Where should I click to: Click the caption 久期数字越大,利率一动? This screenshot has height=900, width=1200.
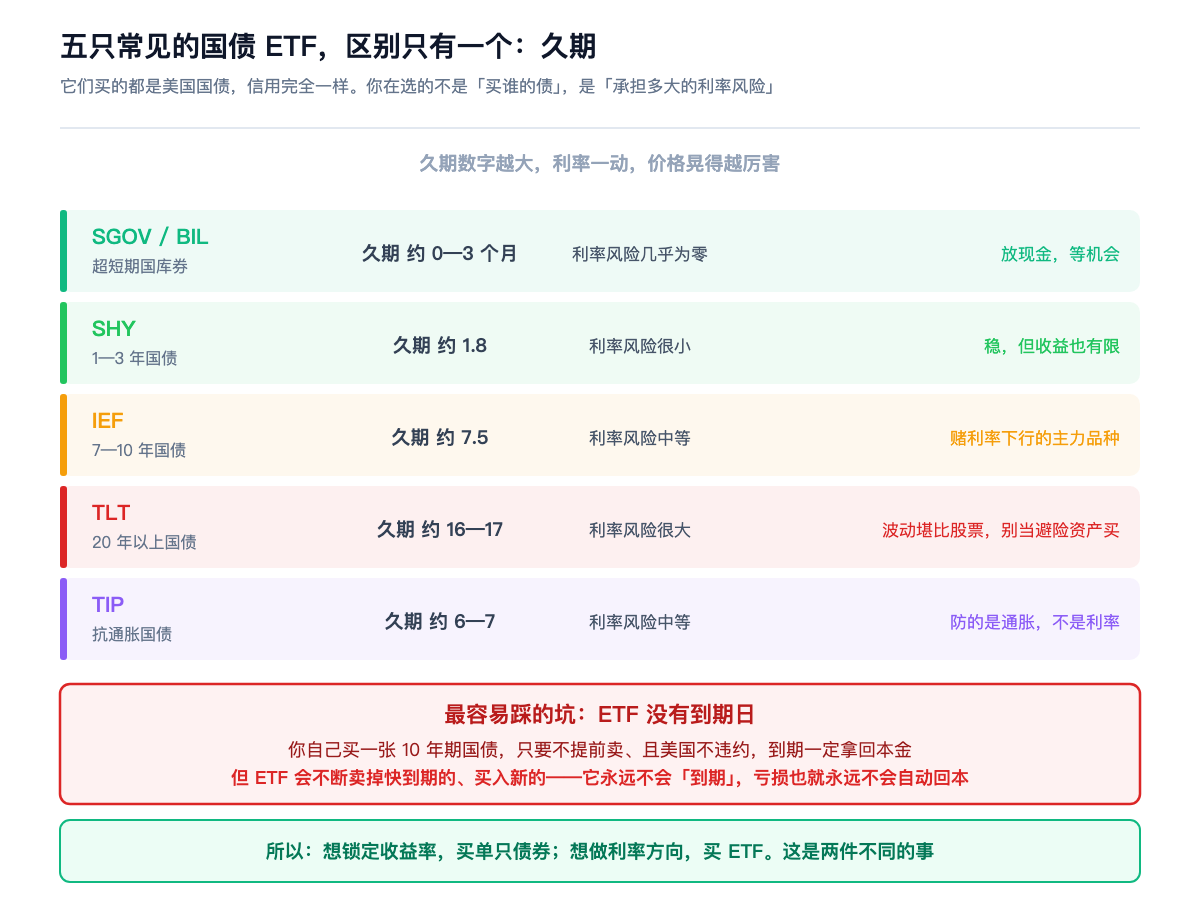pos(600,163)
